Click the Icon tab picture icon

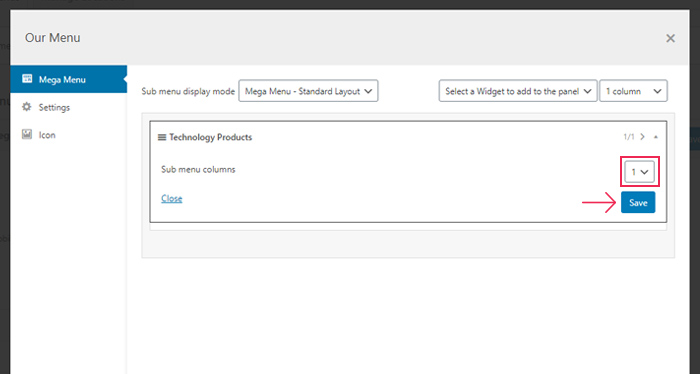click(27, 134)
